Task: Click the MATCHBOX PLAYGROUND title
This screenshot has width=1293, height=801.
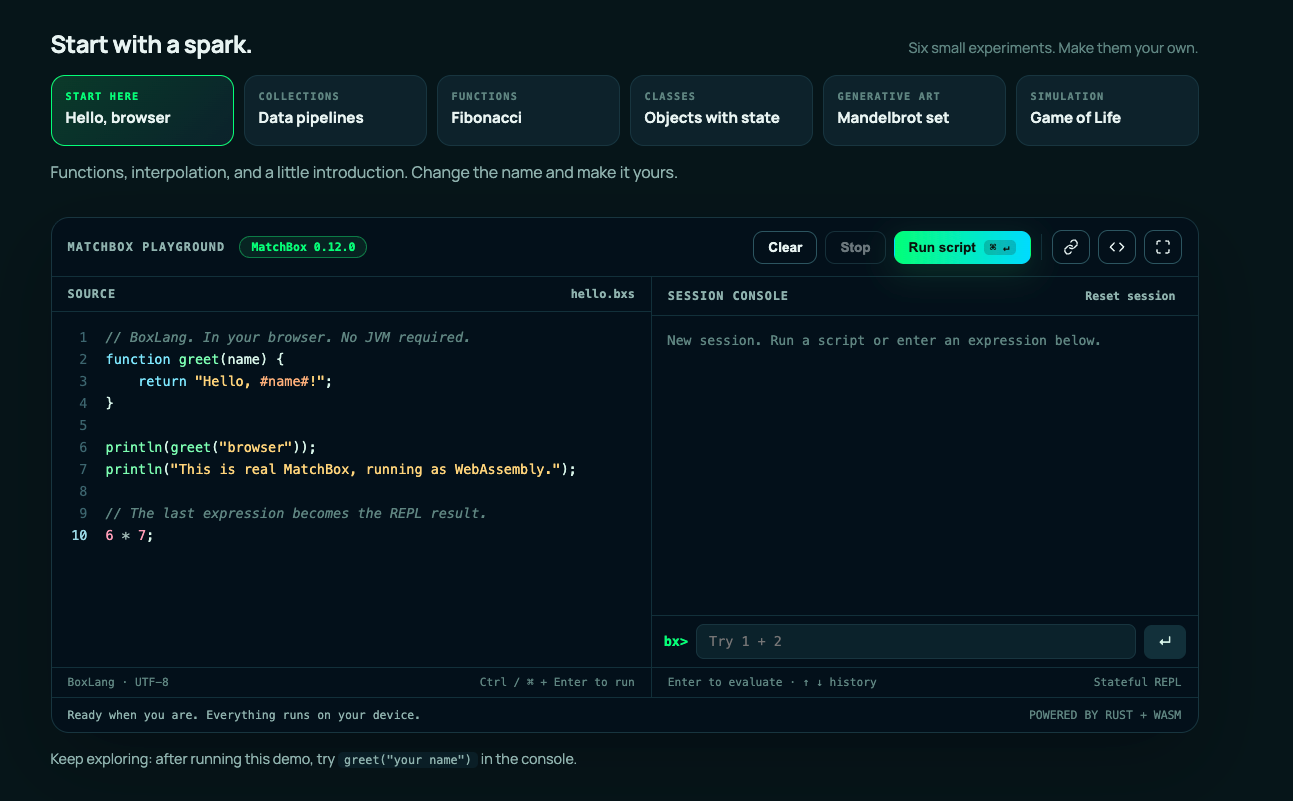Action: (x=146, y=247)
